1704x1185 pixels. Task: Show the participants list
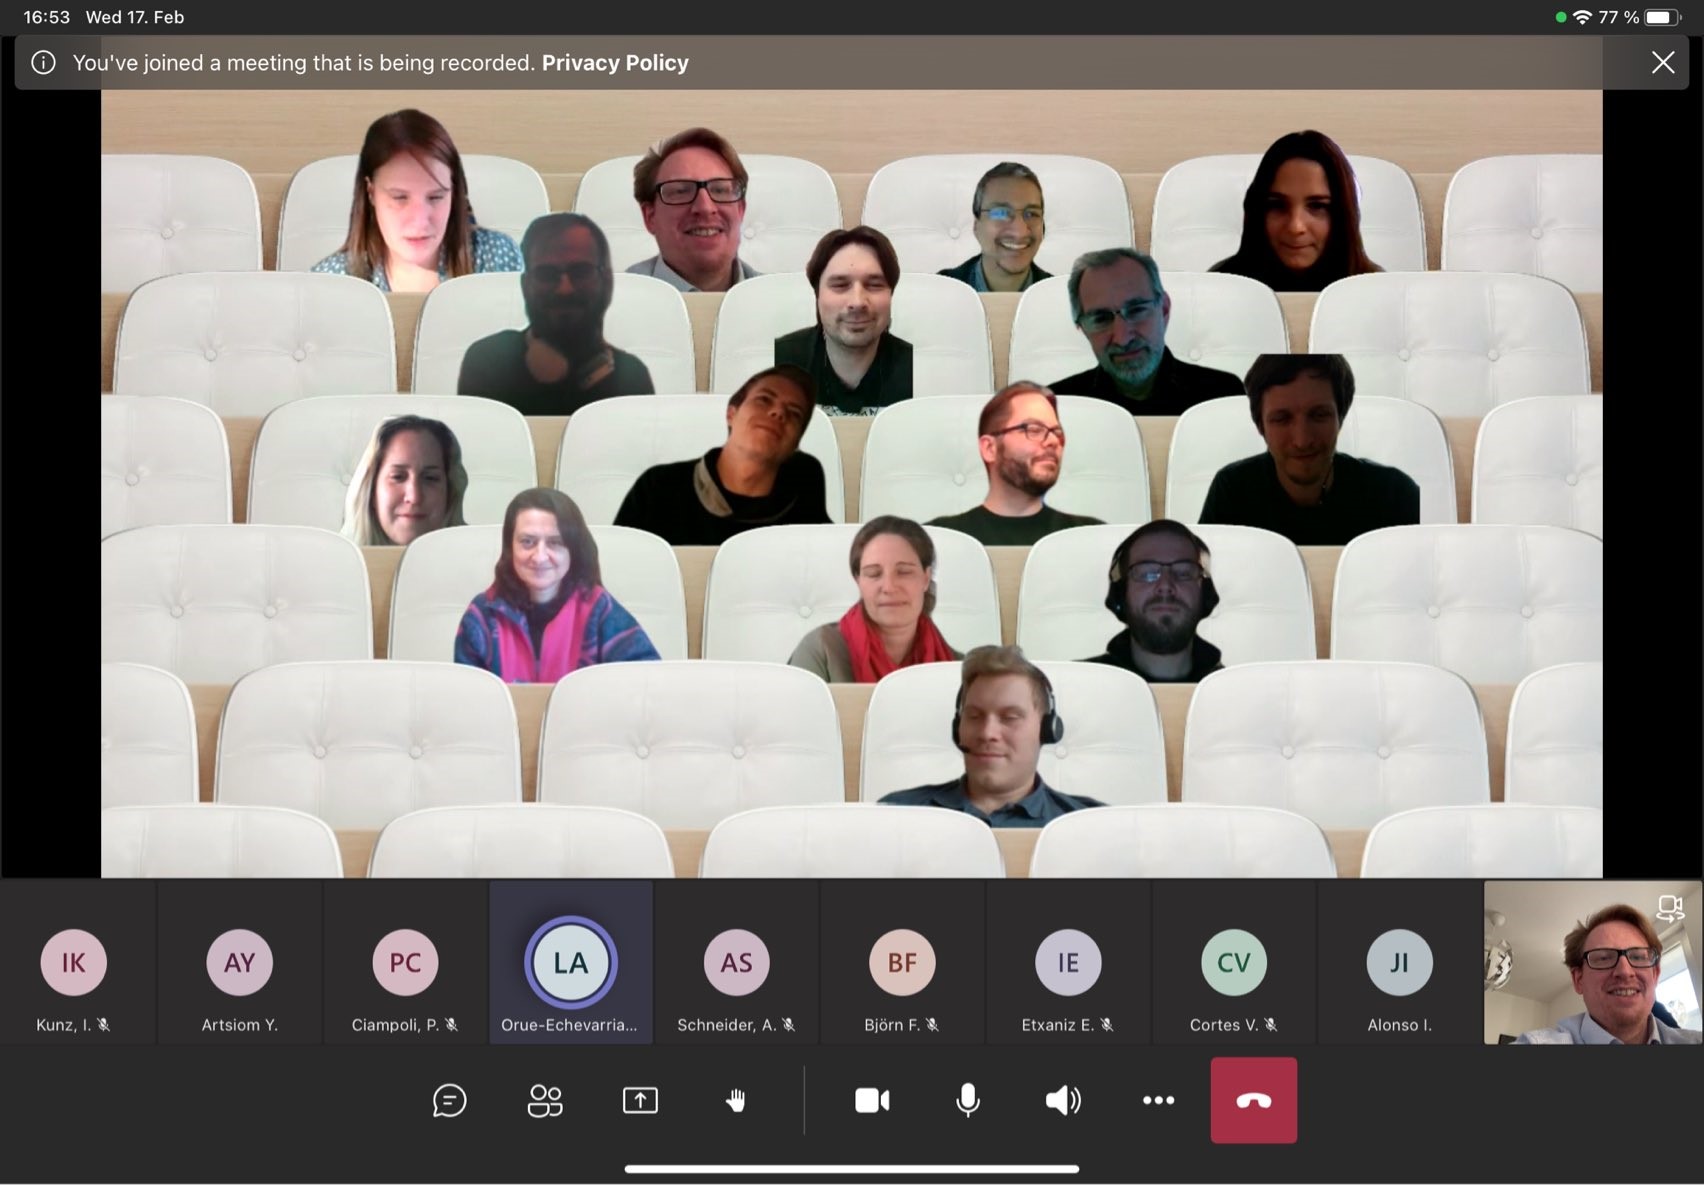pyautogui.click(x=544, y=1100)
